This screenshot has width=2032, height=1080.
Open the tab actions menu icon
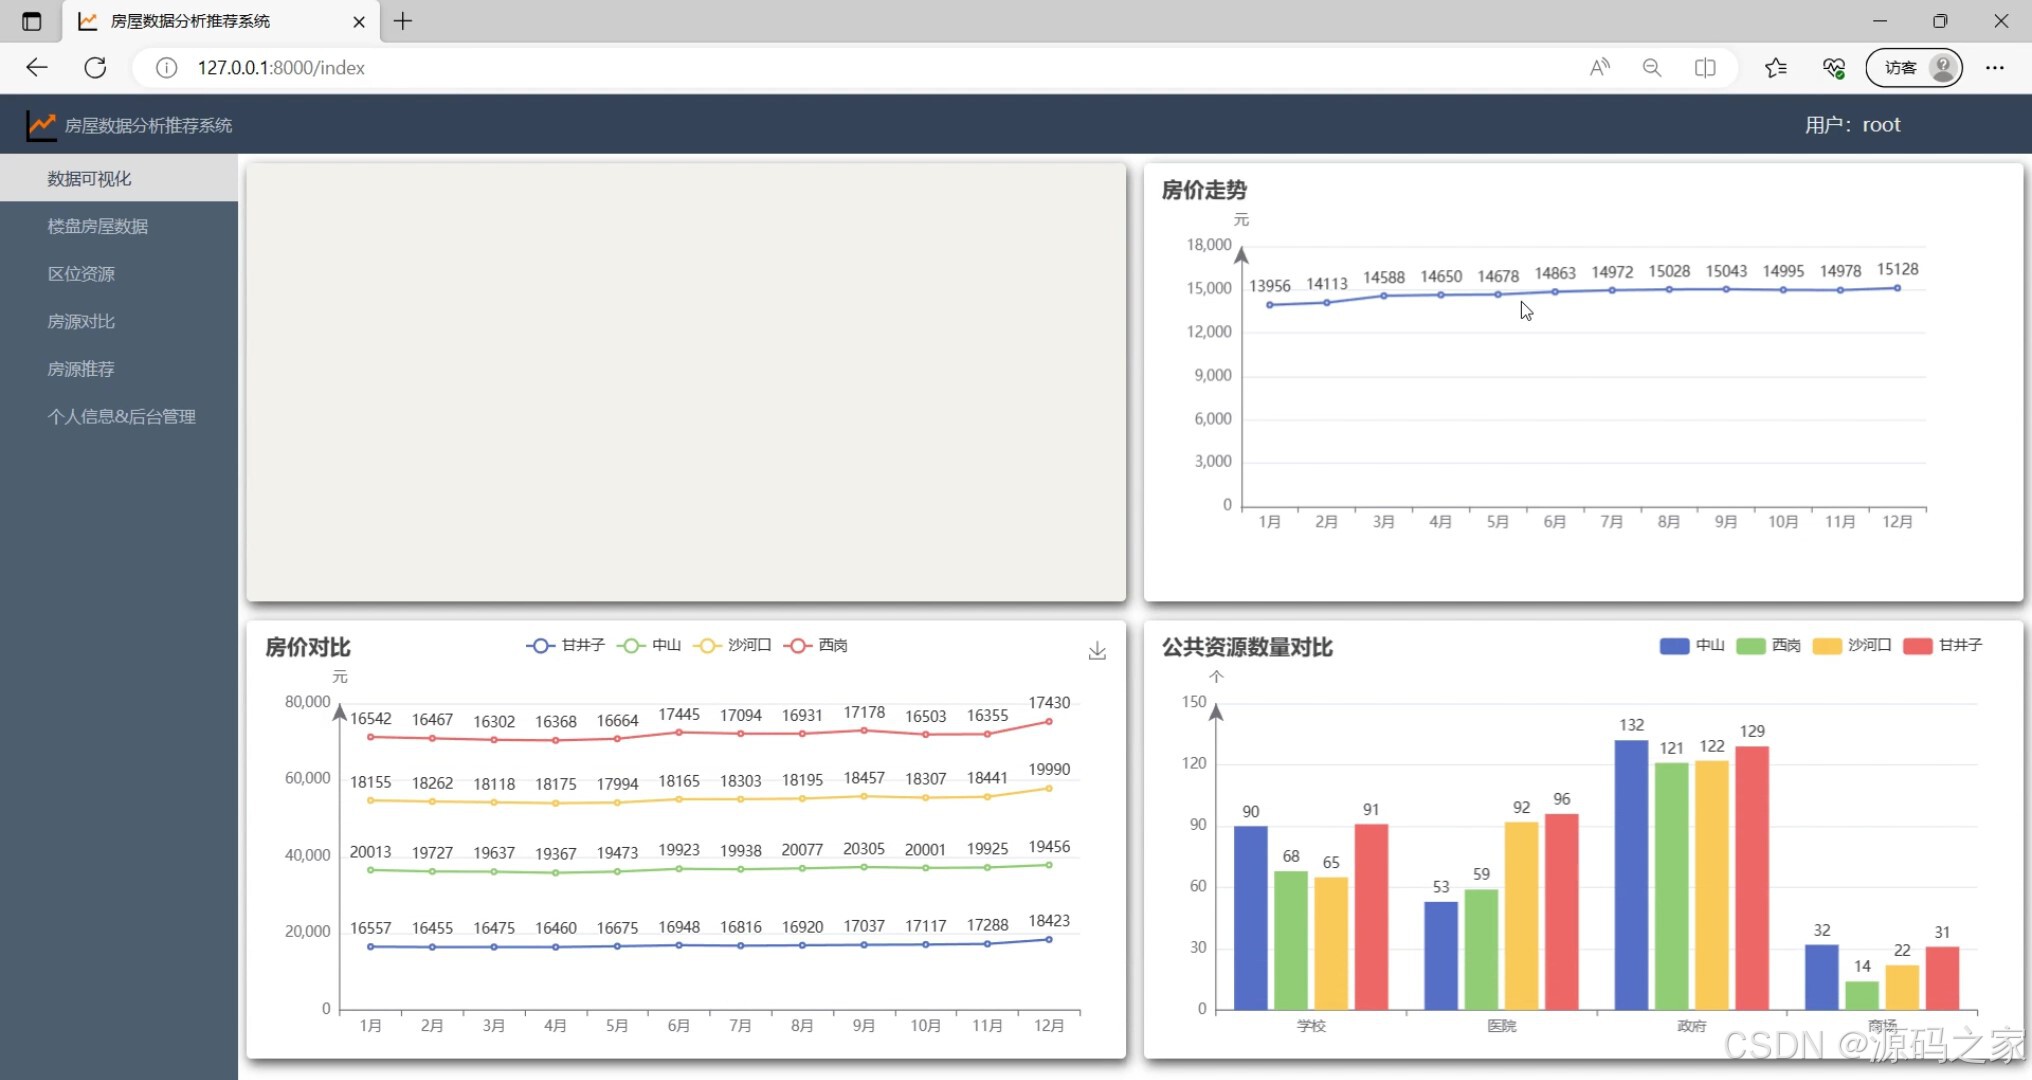click(x=31, y=21)
